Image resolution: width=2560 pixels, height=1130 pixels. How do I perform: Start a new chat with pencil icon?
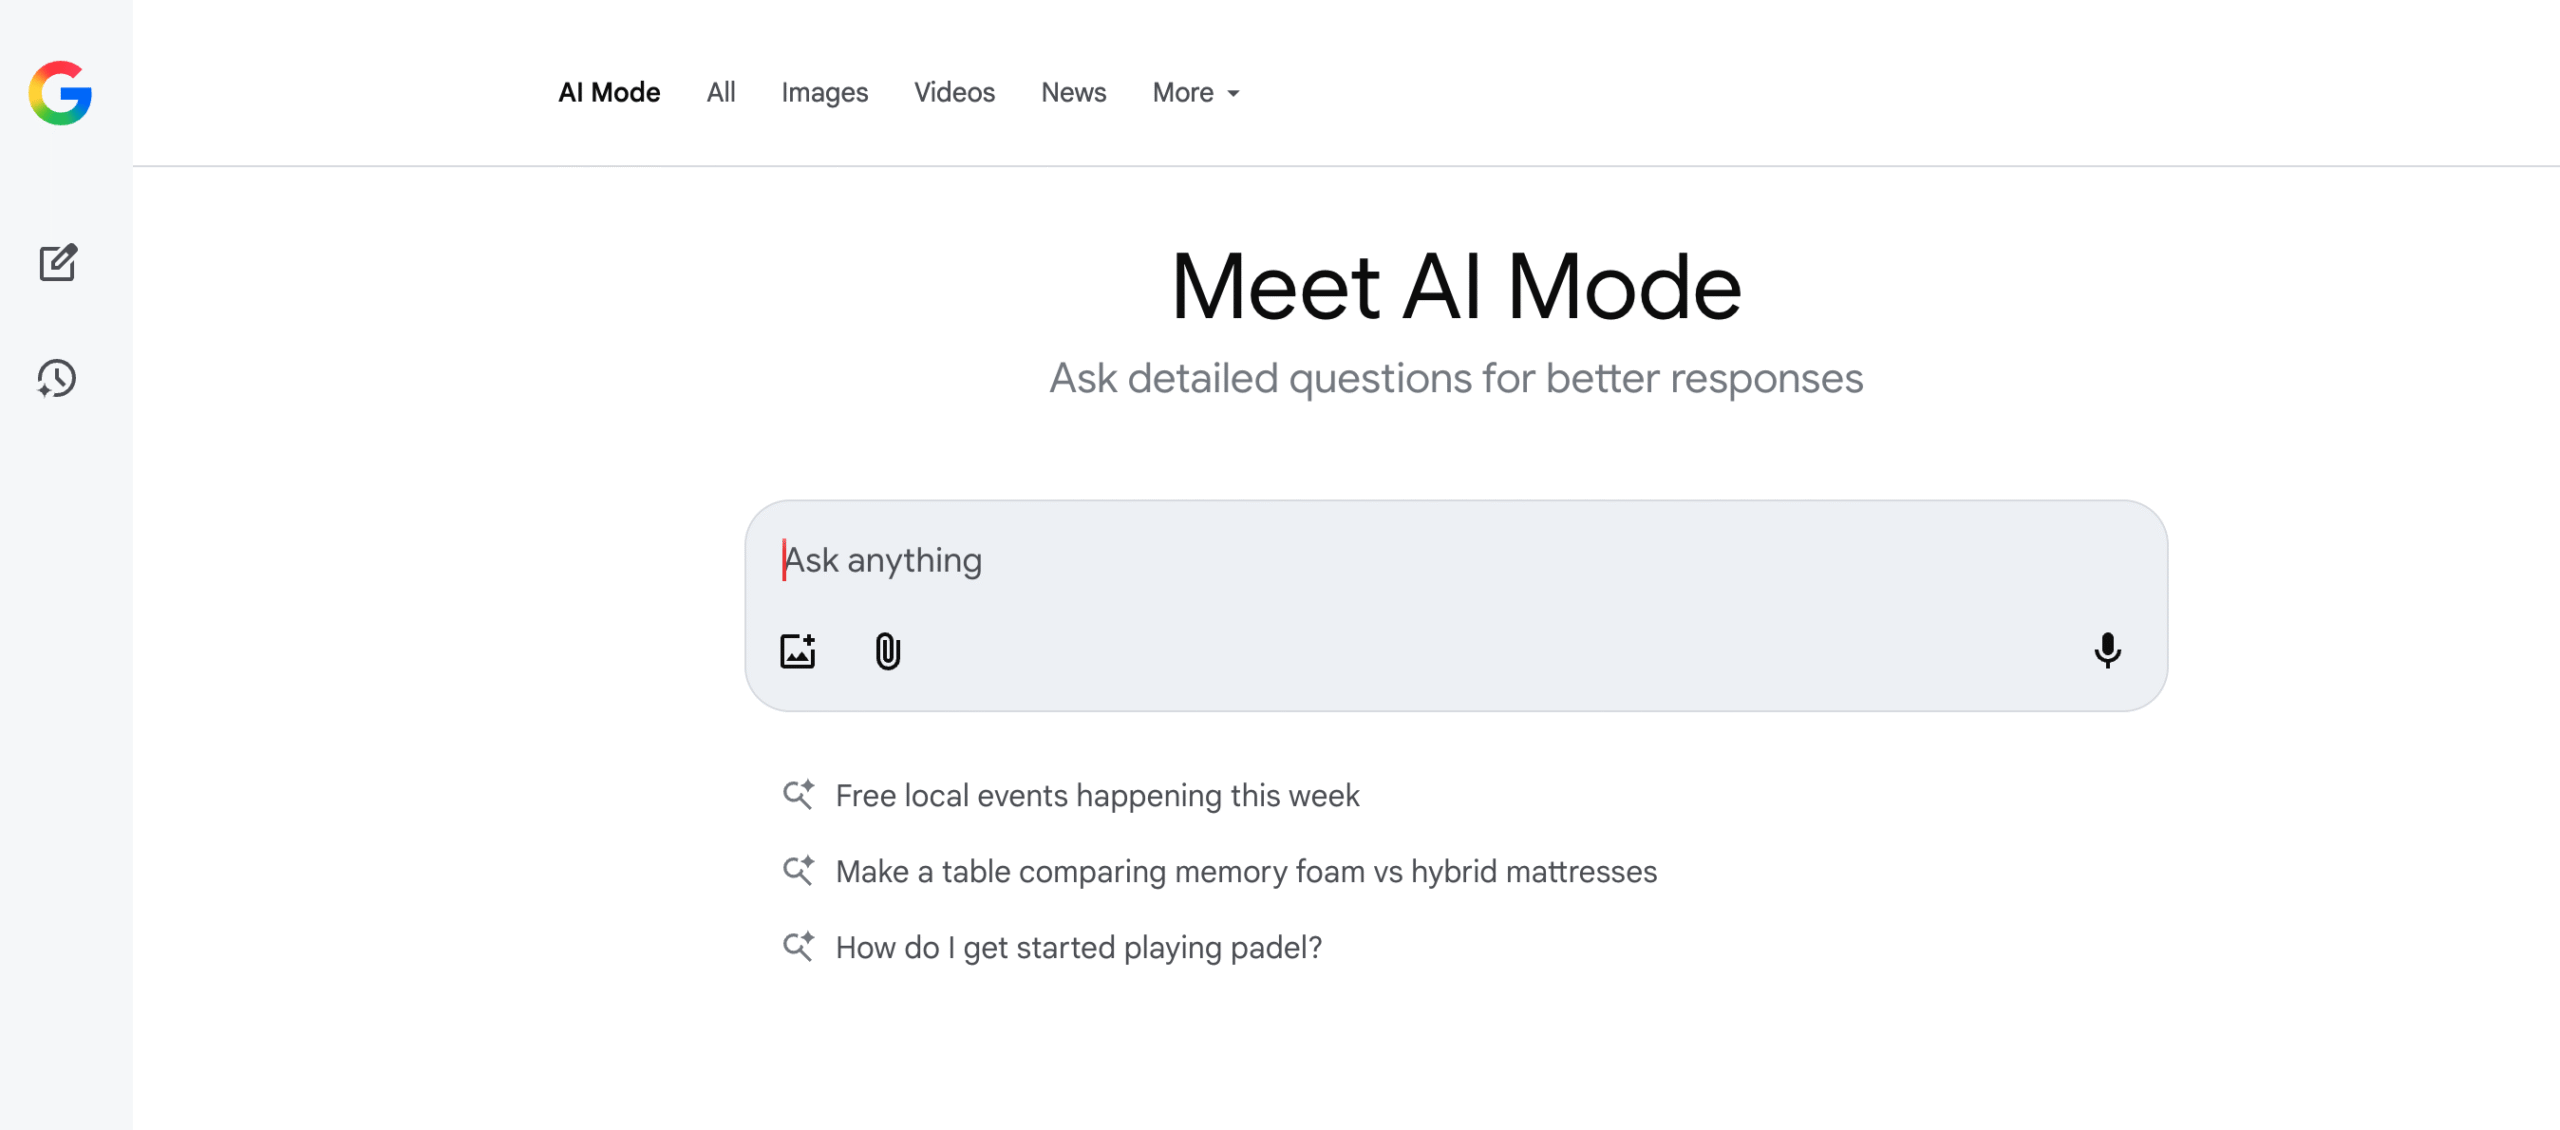click(58, 263)
